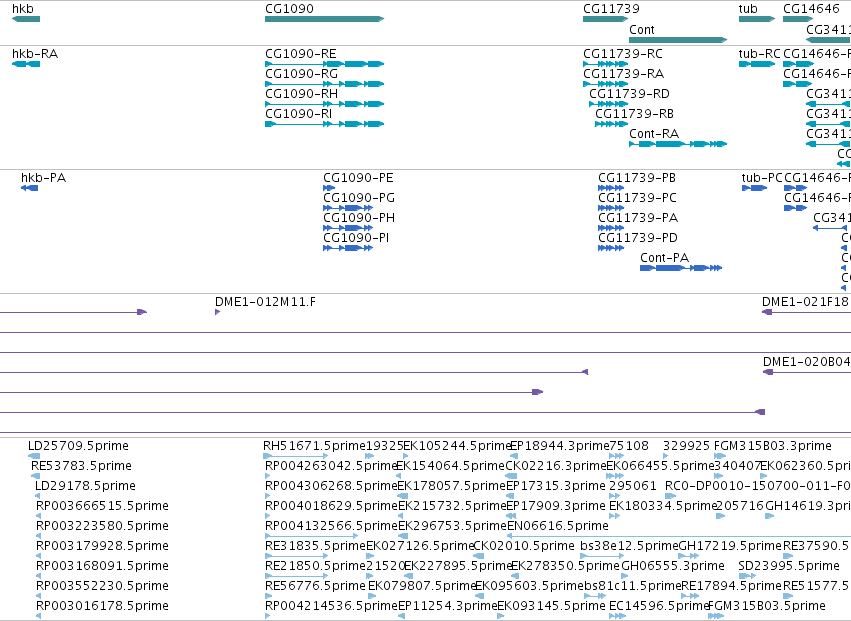The height and width of the screenshot is (621, 851).
Task: Select the Cont-RA transcript glyph
Action: 678,144
